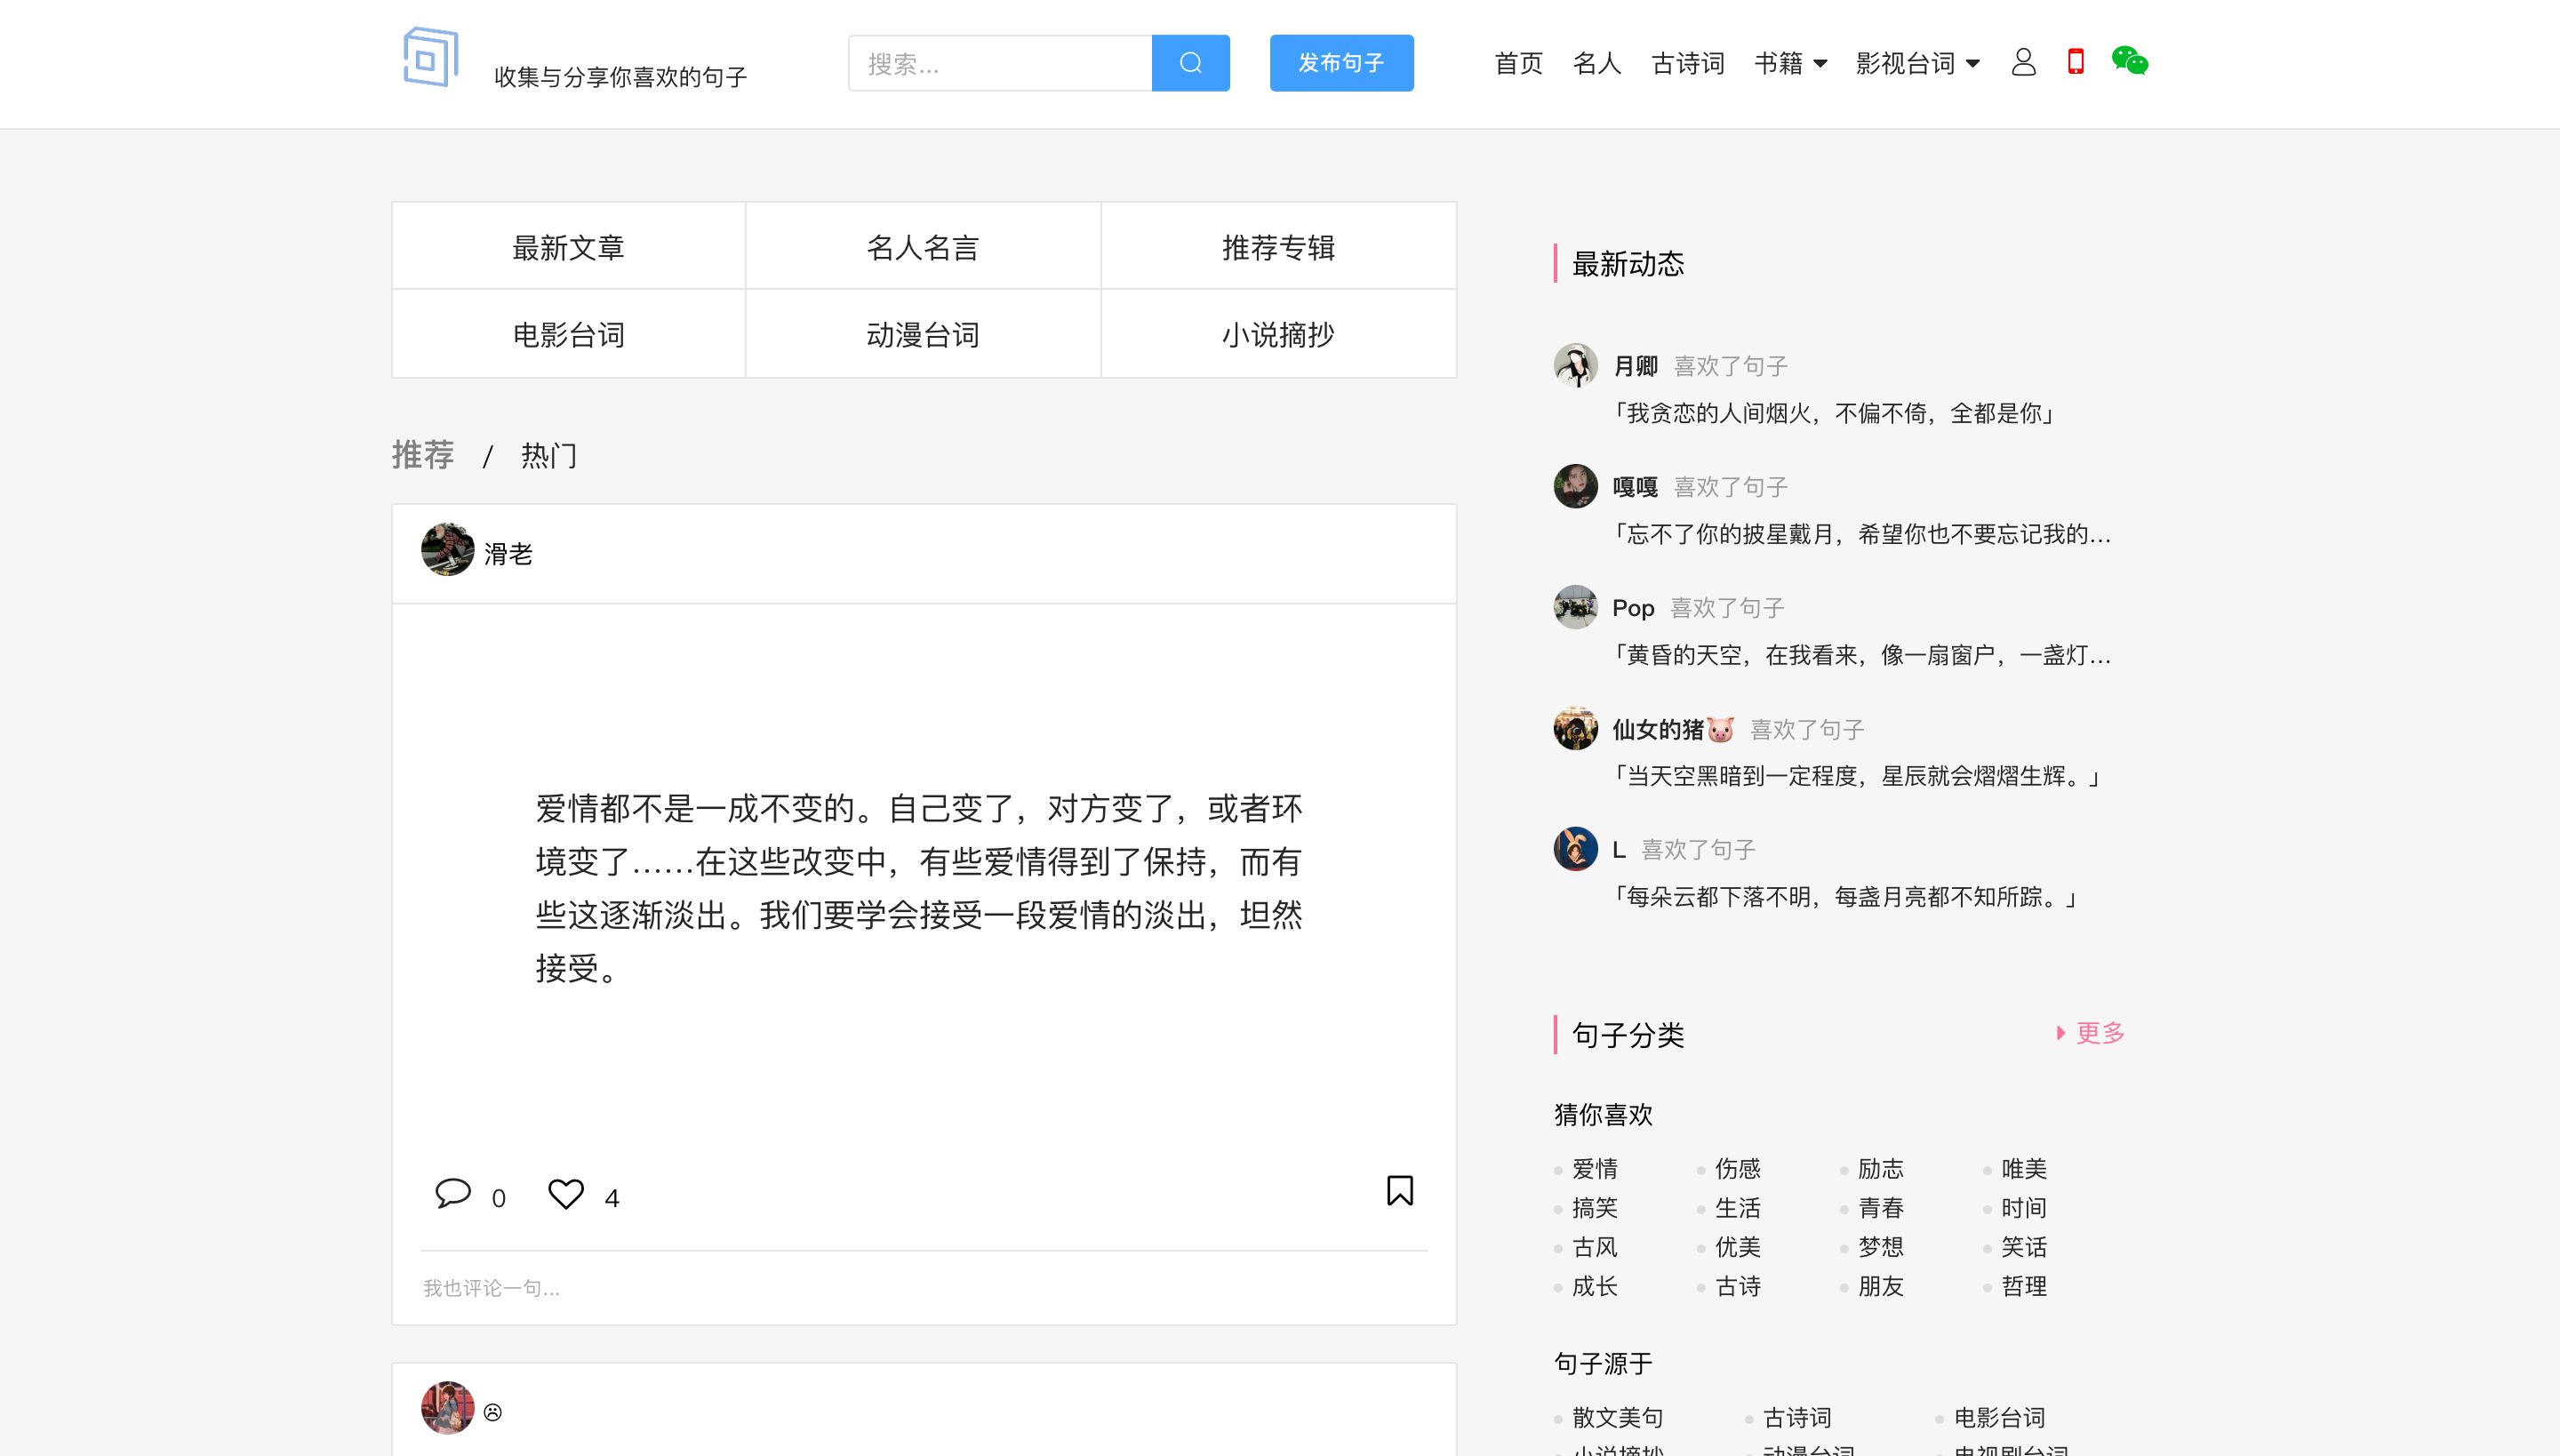Open 古诗词 in the navigation
Screen dimensions: 2560x1456
coord(1687,63)
